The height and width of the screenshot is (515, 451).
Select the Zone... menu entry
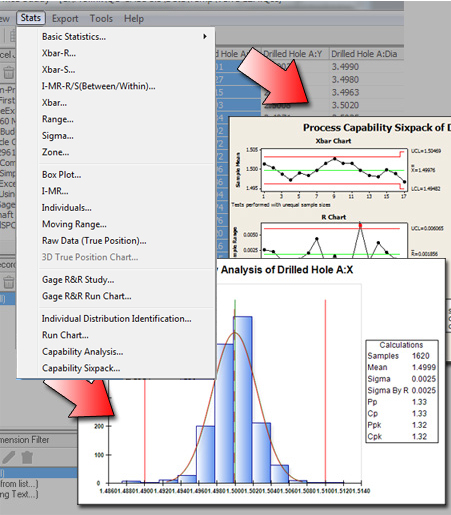[x=116, y=152]
